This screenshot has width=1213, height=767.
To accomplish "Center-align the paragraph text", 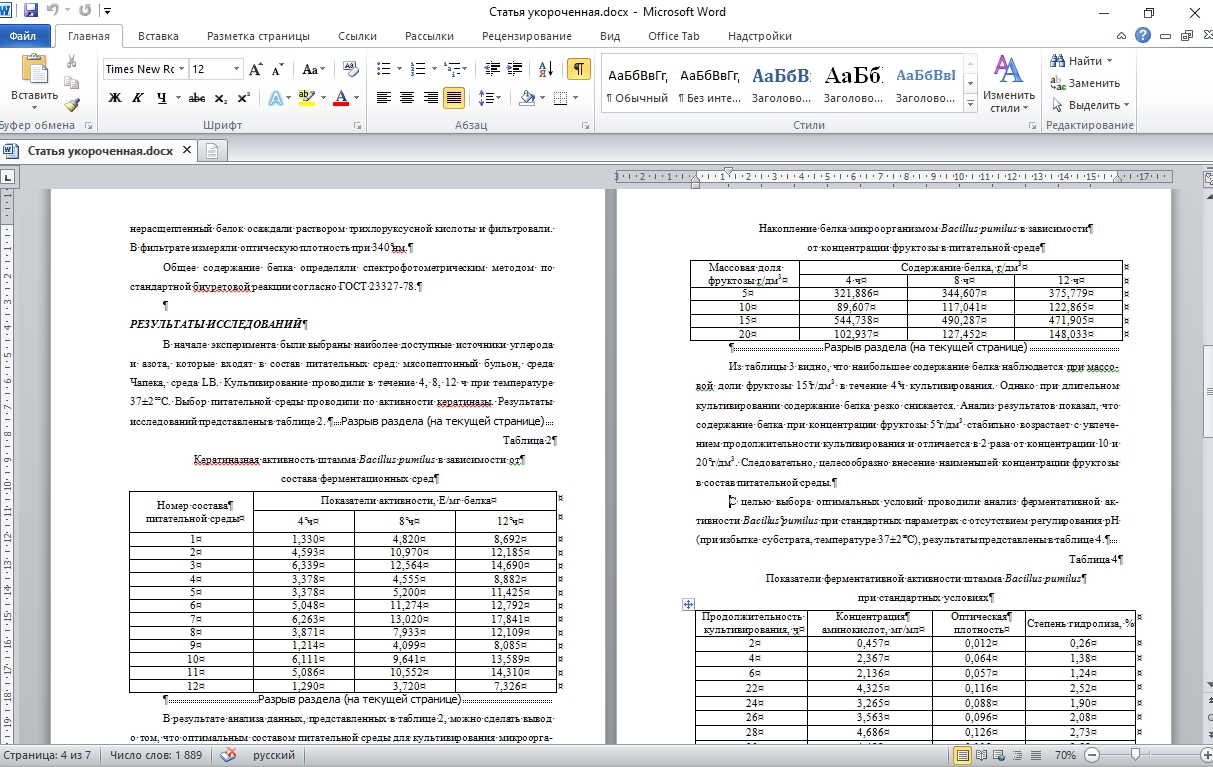I will click(407, 98).
